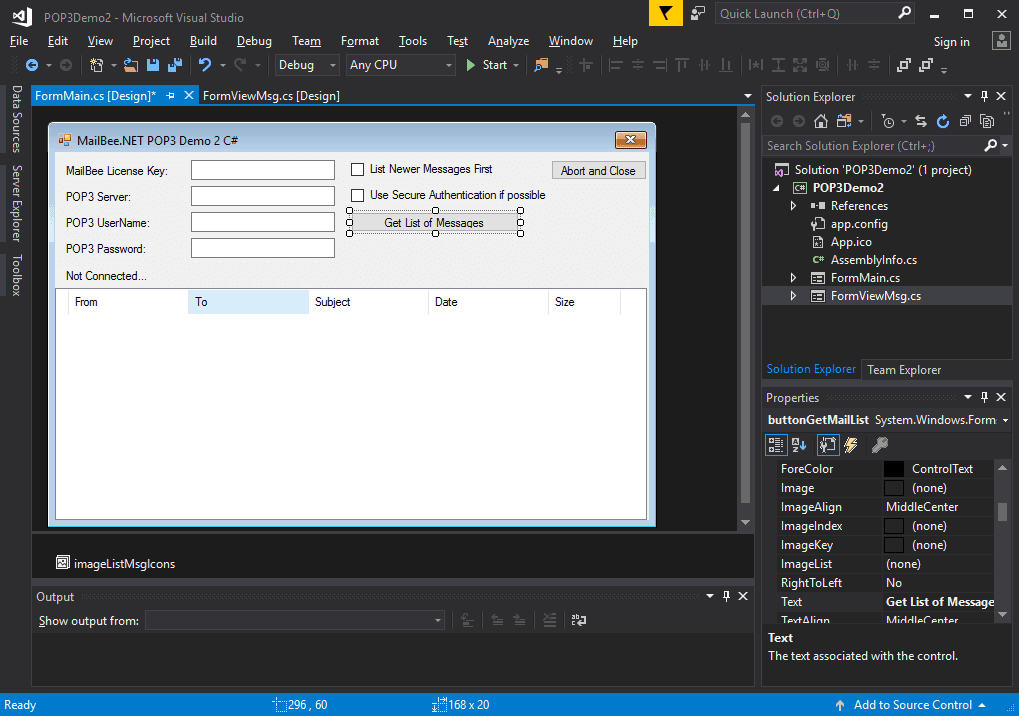Click the Show All Files icon

987,121
